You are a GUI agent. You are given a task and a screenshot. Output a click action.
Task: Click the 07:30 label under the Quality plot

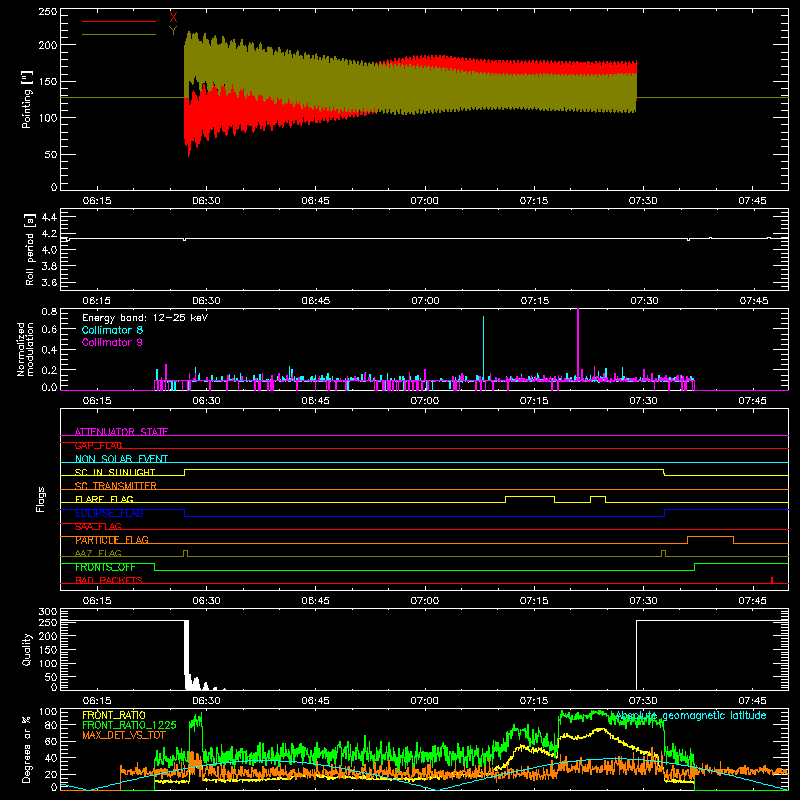click(x=643, y=701)
